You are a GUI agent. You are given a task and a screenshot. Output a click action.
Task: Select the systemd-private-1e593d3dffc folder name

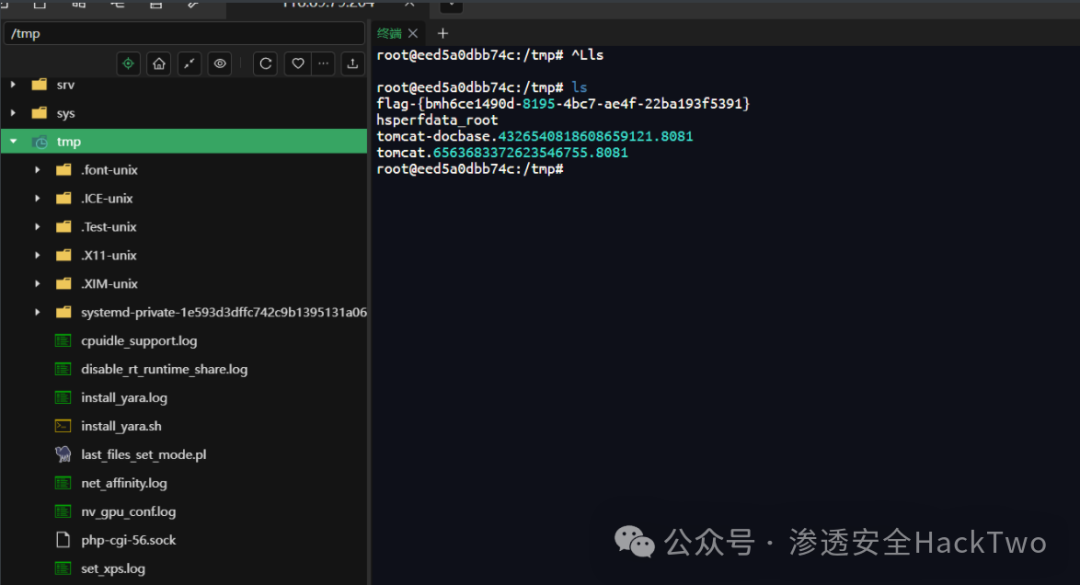pos(224,312)
